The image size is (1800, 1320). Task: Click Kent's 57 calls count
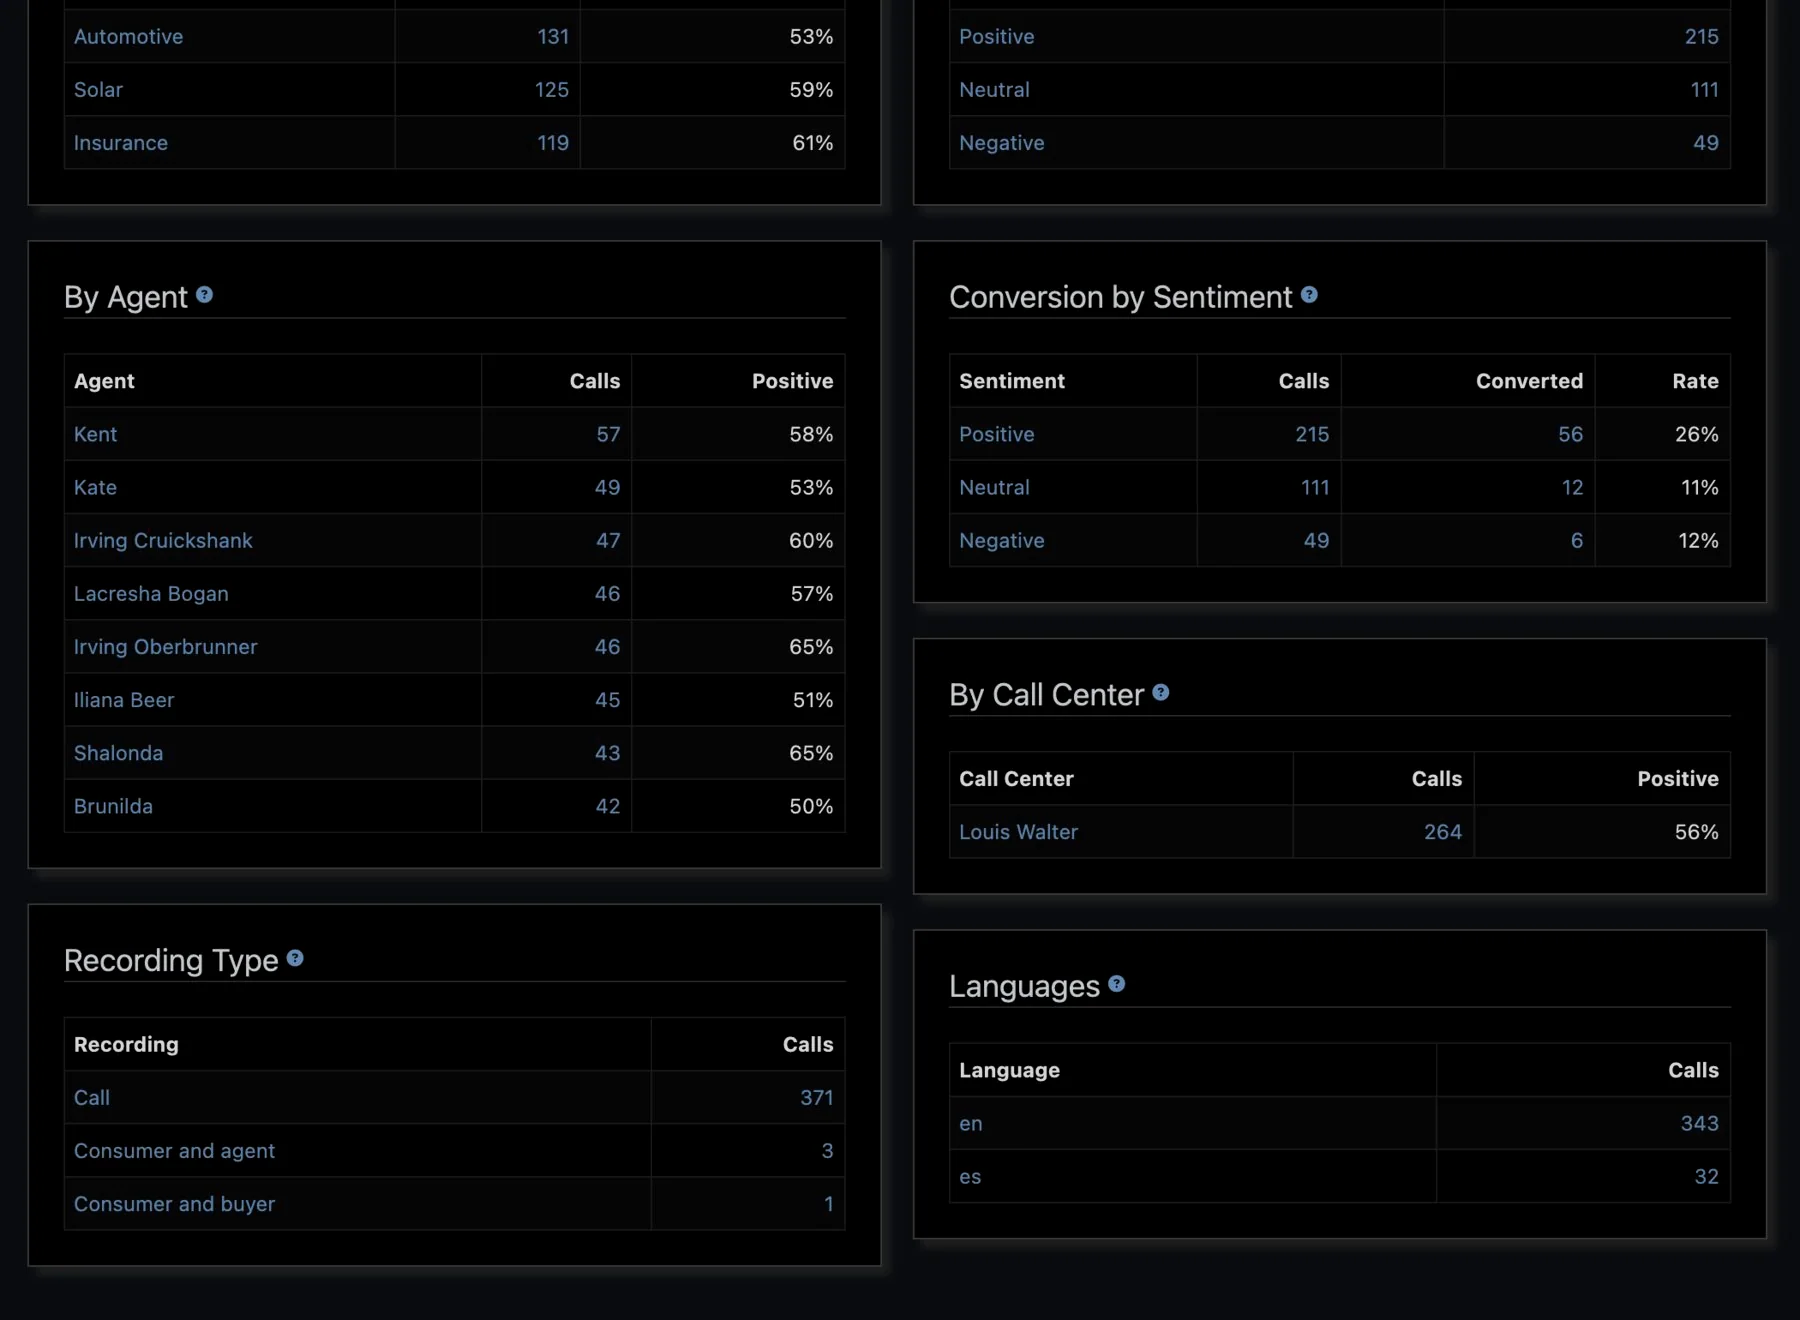click(608, 434)
